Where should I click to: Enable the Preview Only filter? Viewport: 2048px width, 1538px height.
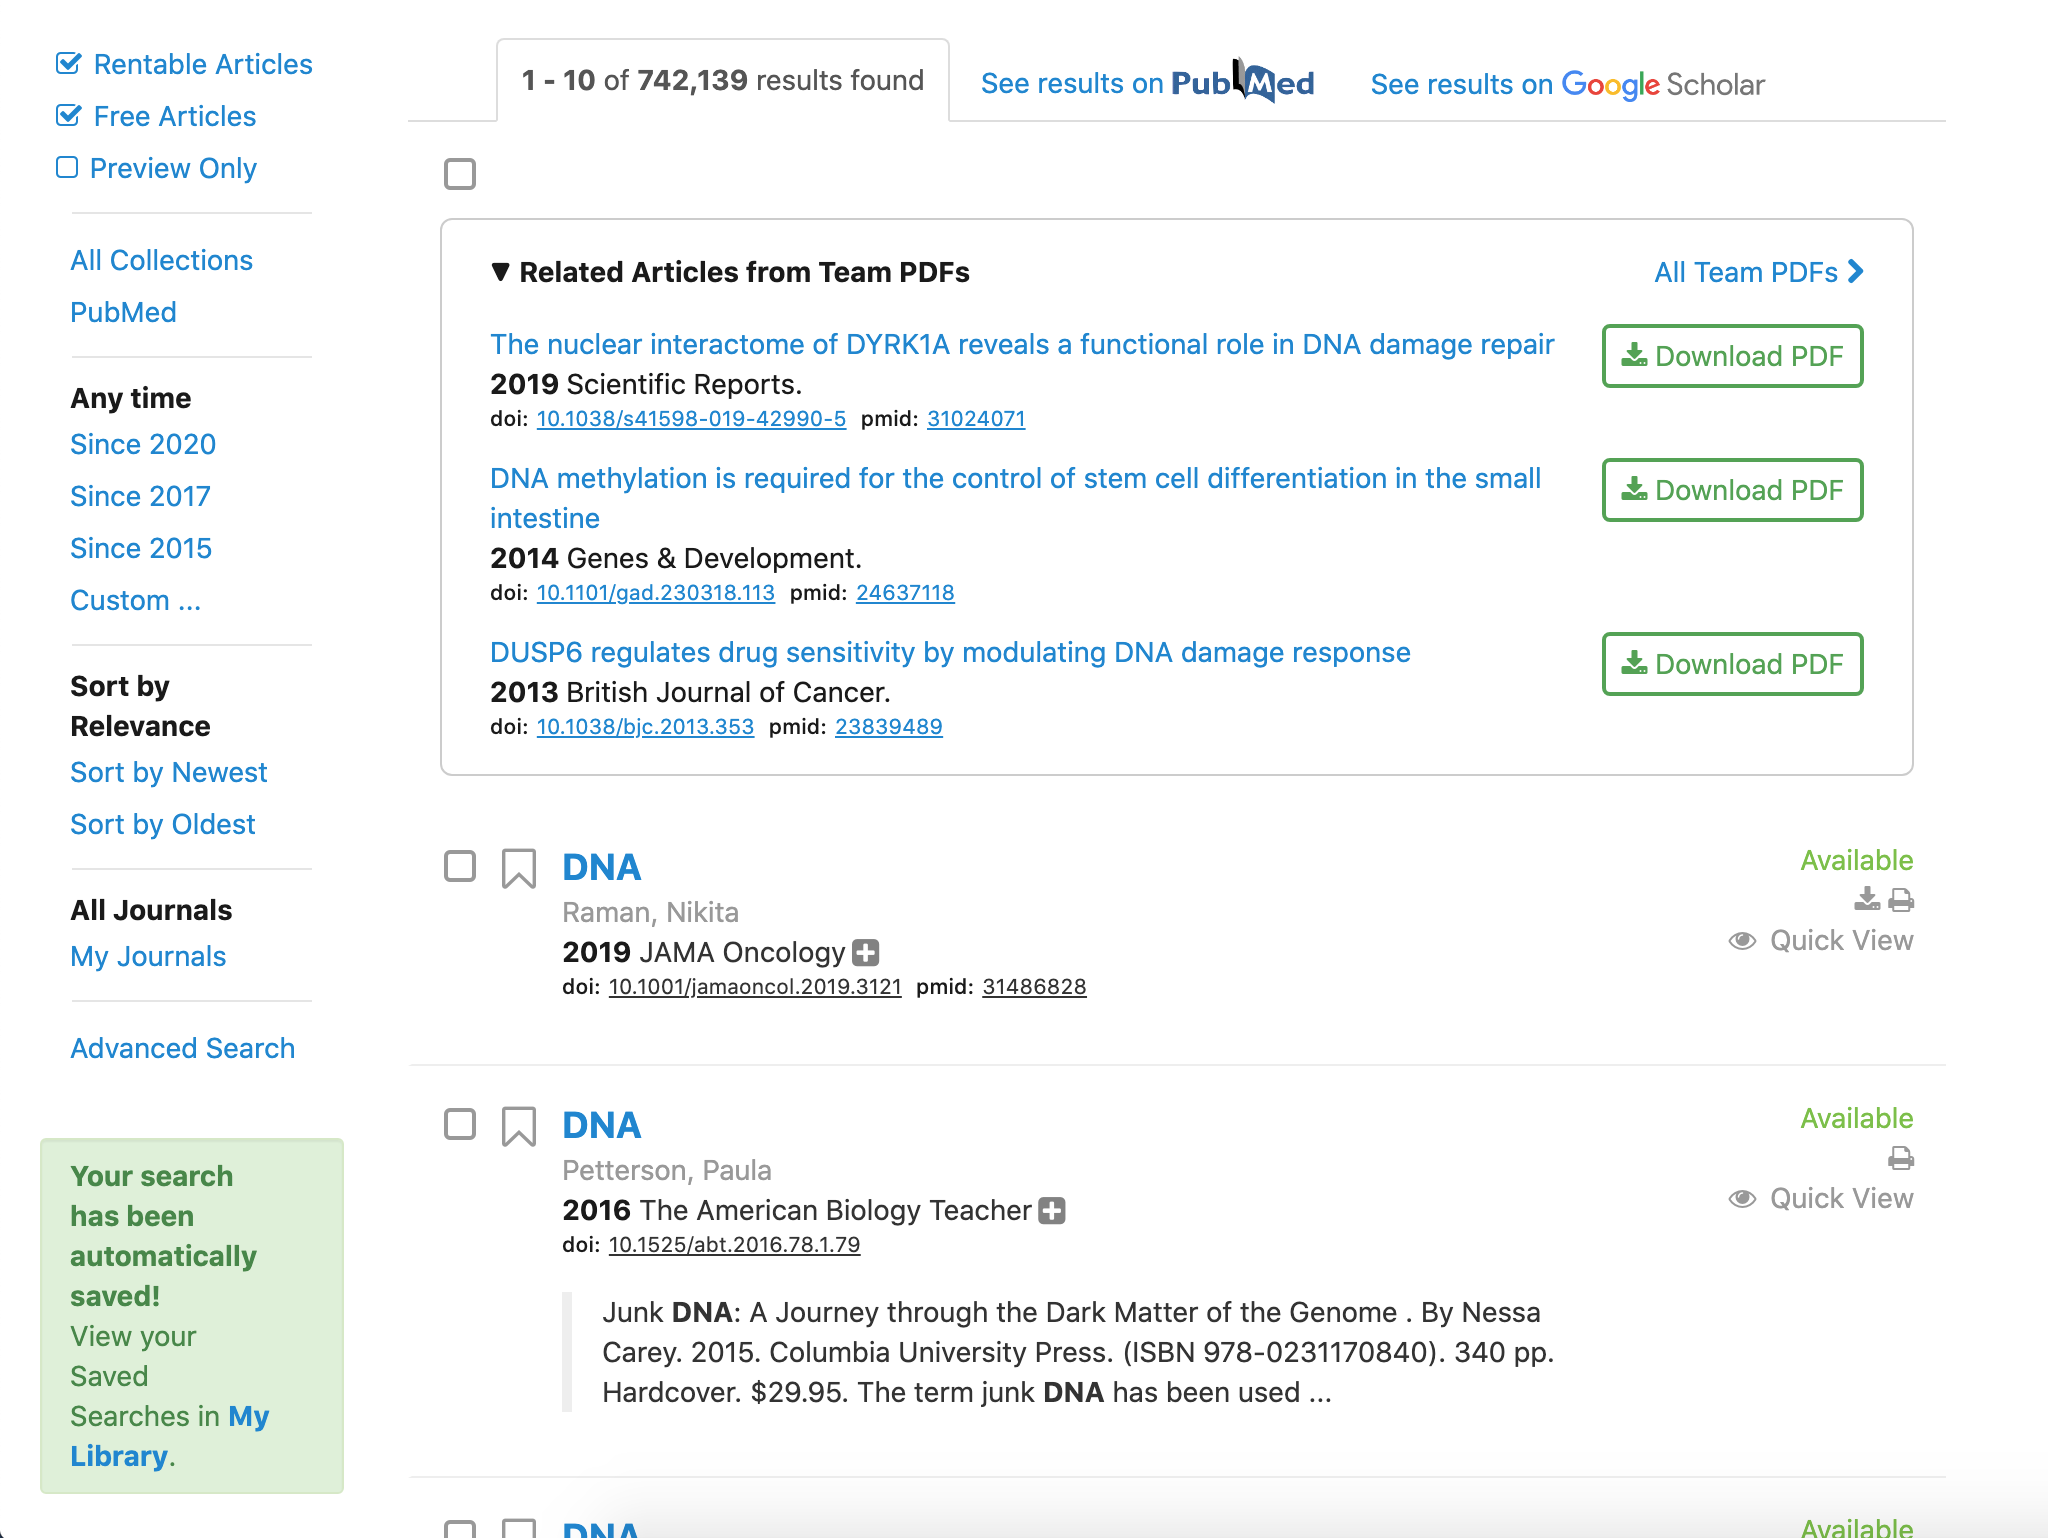click(67, 167)
